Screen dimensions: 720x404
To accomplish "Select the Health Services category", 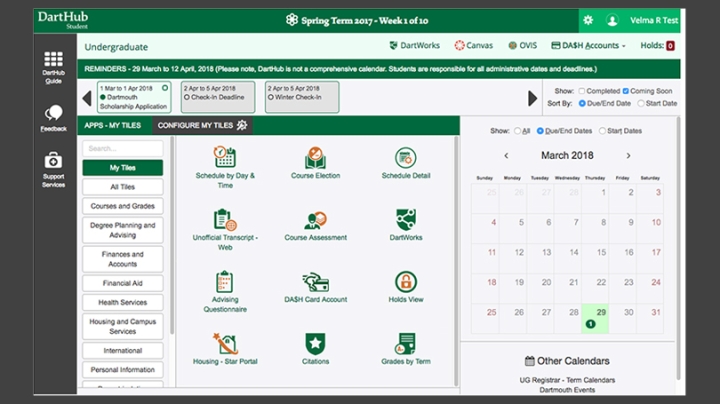I will click(x=123, y=303).
